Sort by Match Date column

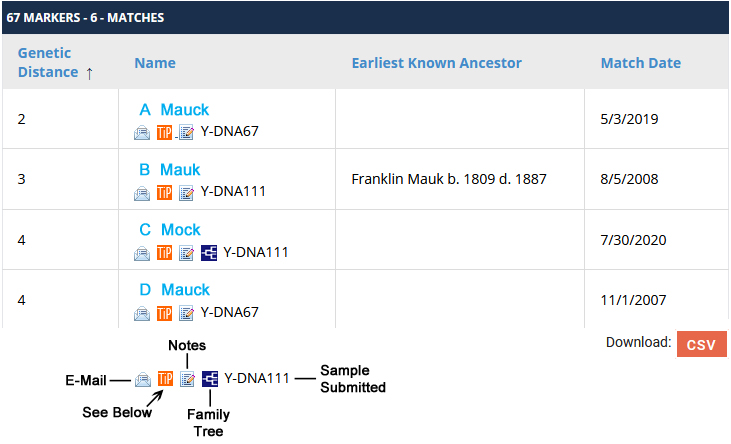click(x=640, y=63)
